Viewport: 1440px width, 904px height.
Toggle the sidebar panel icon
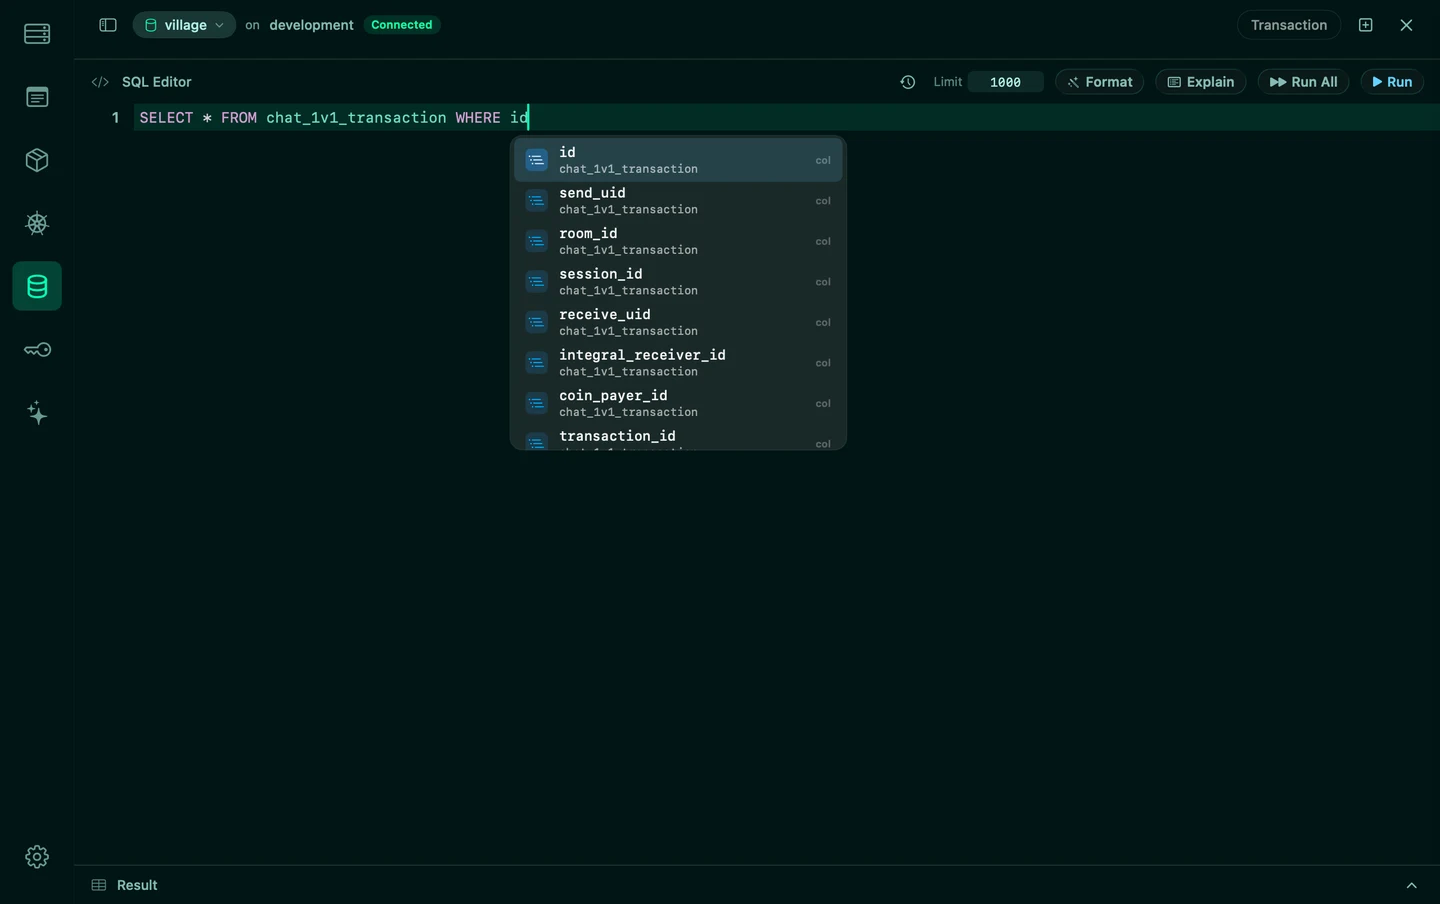(108, 25)
